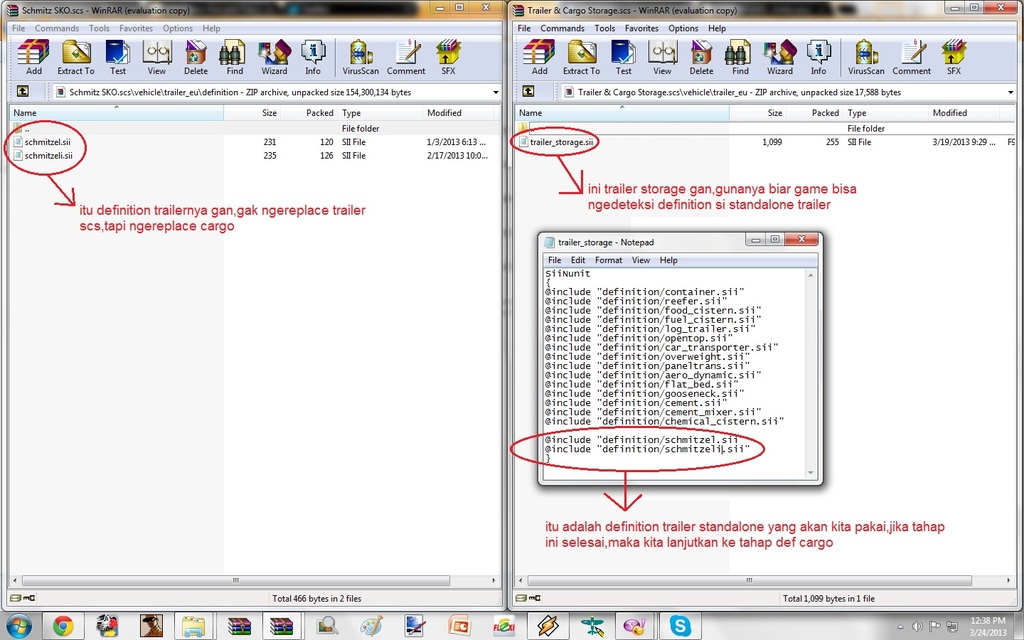1024x640 pixels.
Task: Open Format menu in Notepad
Action: (x=608, y=260)
